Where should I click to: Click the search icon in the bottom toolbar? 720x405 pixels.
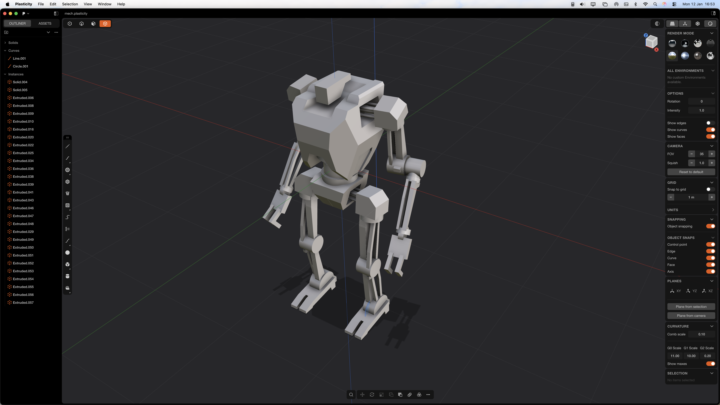351,394
